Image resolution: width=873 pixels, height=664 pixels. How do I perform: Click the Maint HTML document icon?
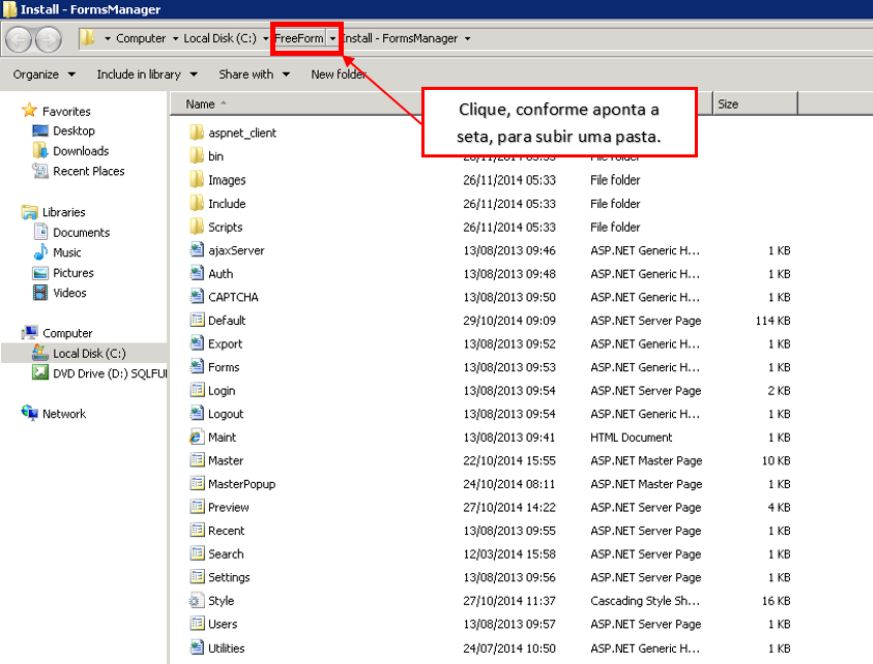(x=197, y=437)
